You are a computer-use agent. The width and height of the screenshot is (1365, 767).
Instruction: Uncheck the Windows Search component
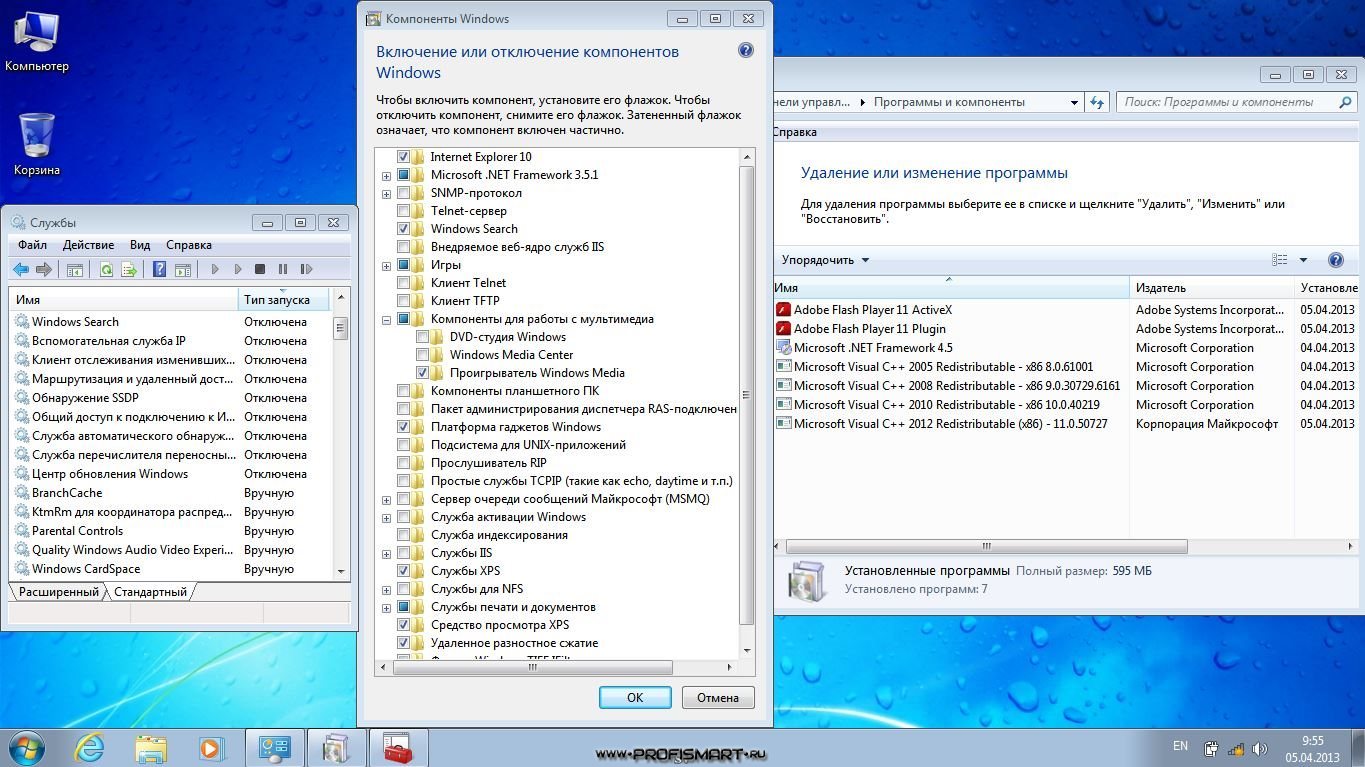(x=404, y=229)
